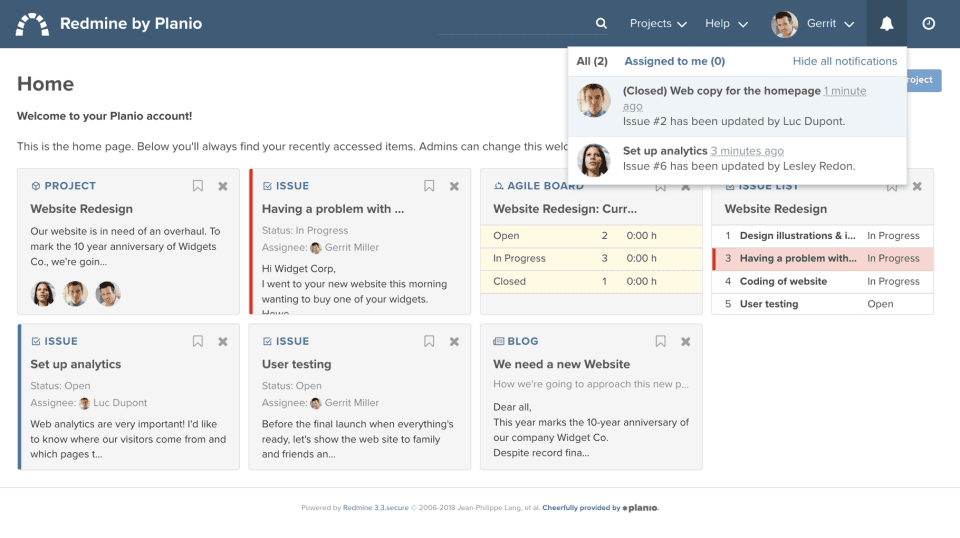The height and width of the screenshot is (538, 960).
Task: Click Hide all notifications link
Action: point(844,61)
